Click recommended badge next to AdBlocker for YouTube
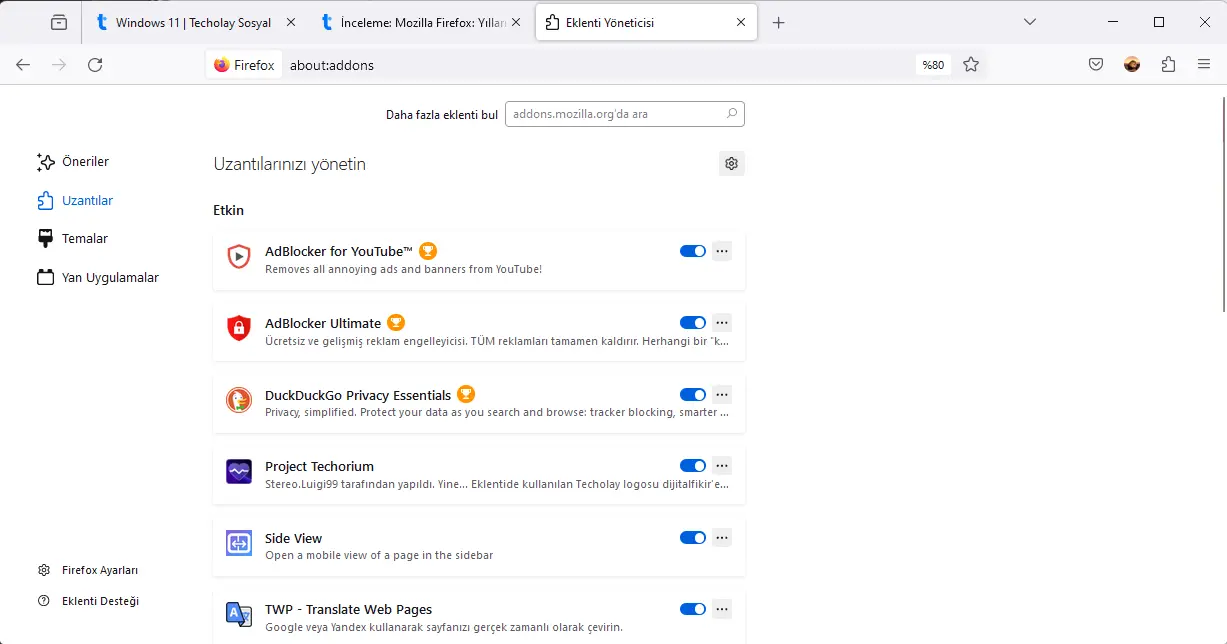The image size is (1227, 644). click(428, 251)
